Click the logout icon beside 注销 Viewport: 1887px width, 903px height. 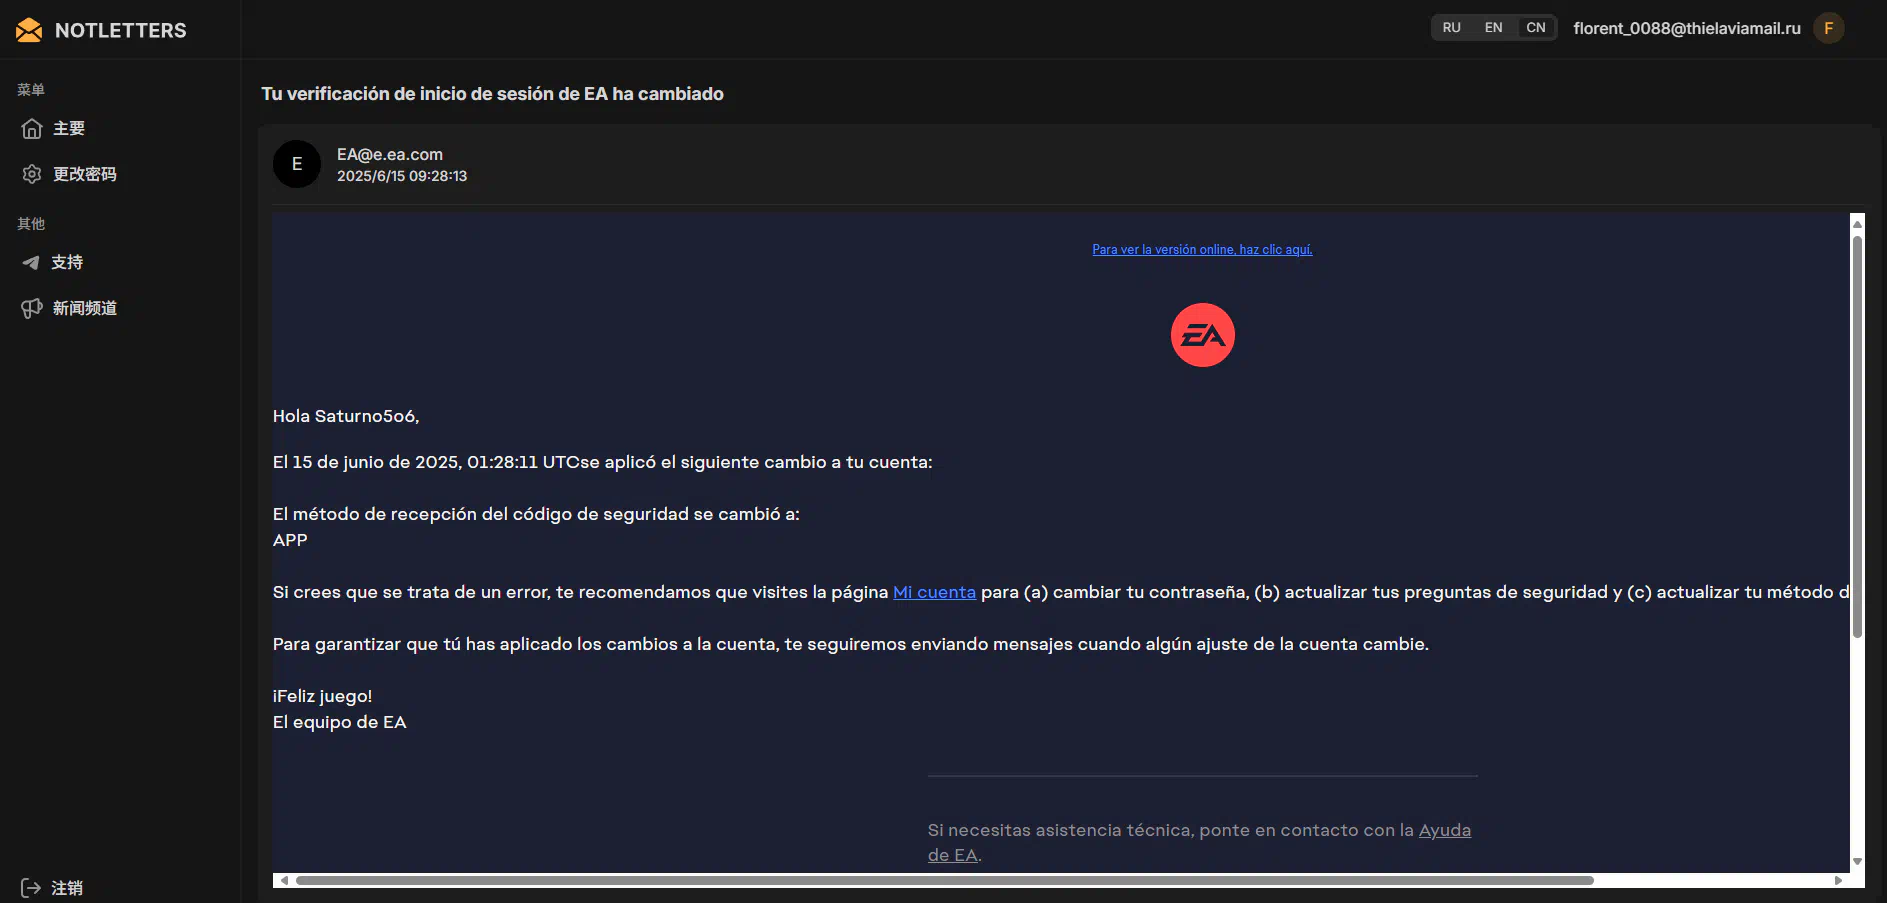pyautogui.click(x=31, y=888)
